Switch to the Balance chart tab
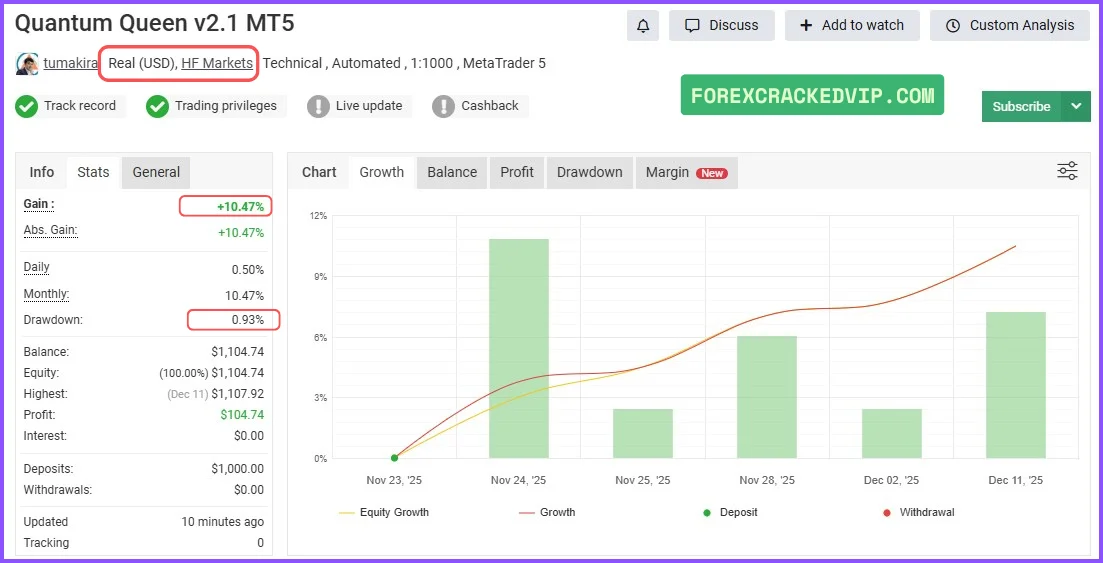 [452, 172]
